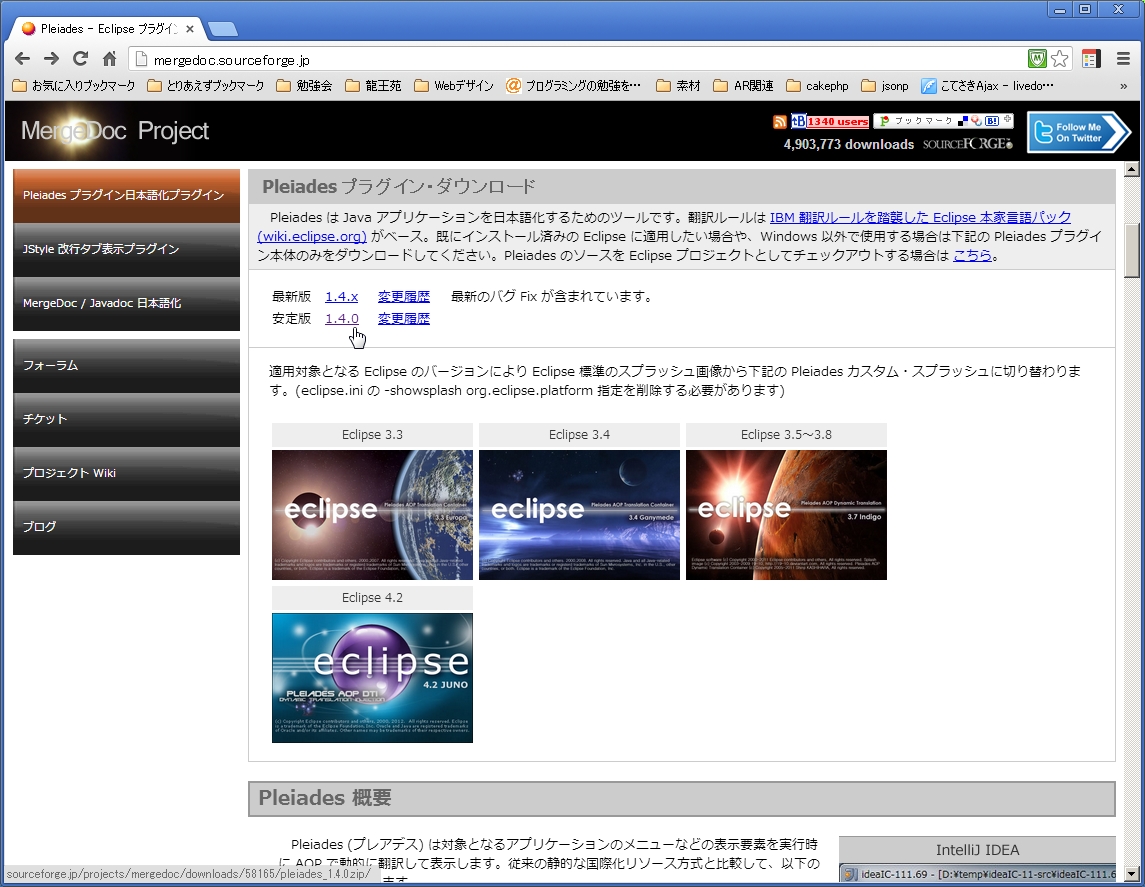Open the SourceForge logo link
Viewport: 1145px width, 887px height.
pyautogui.click(x=968, y=144)
